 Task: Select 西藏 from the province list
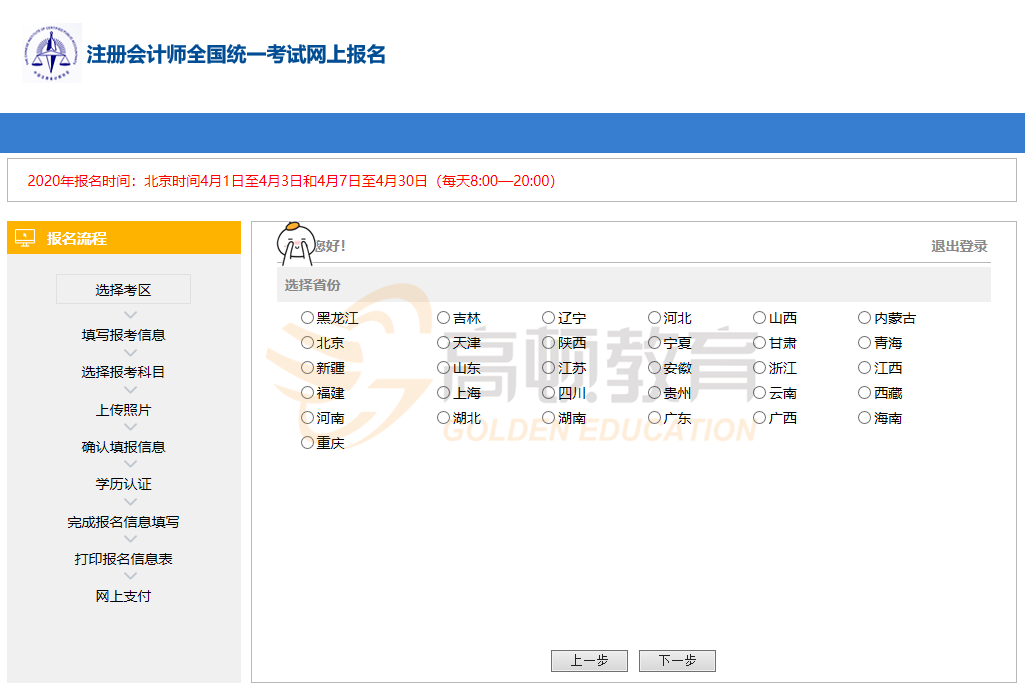coord(865,393)
